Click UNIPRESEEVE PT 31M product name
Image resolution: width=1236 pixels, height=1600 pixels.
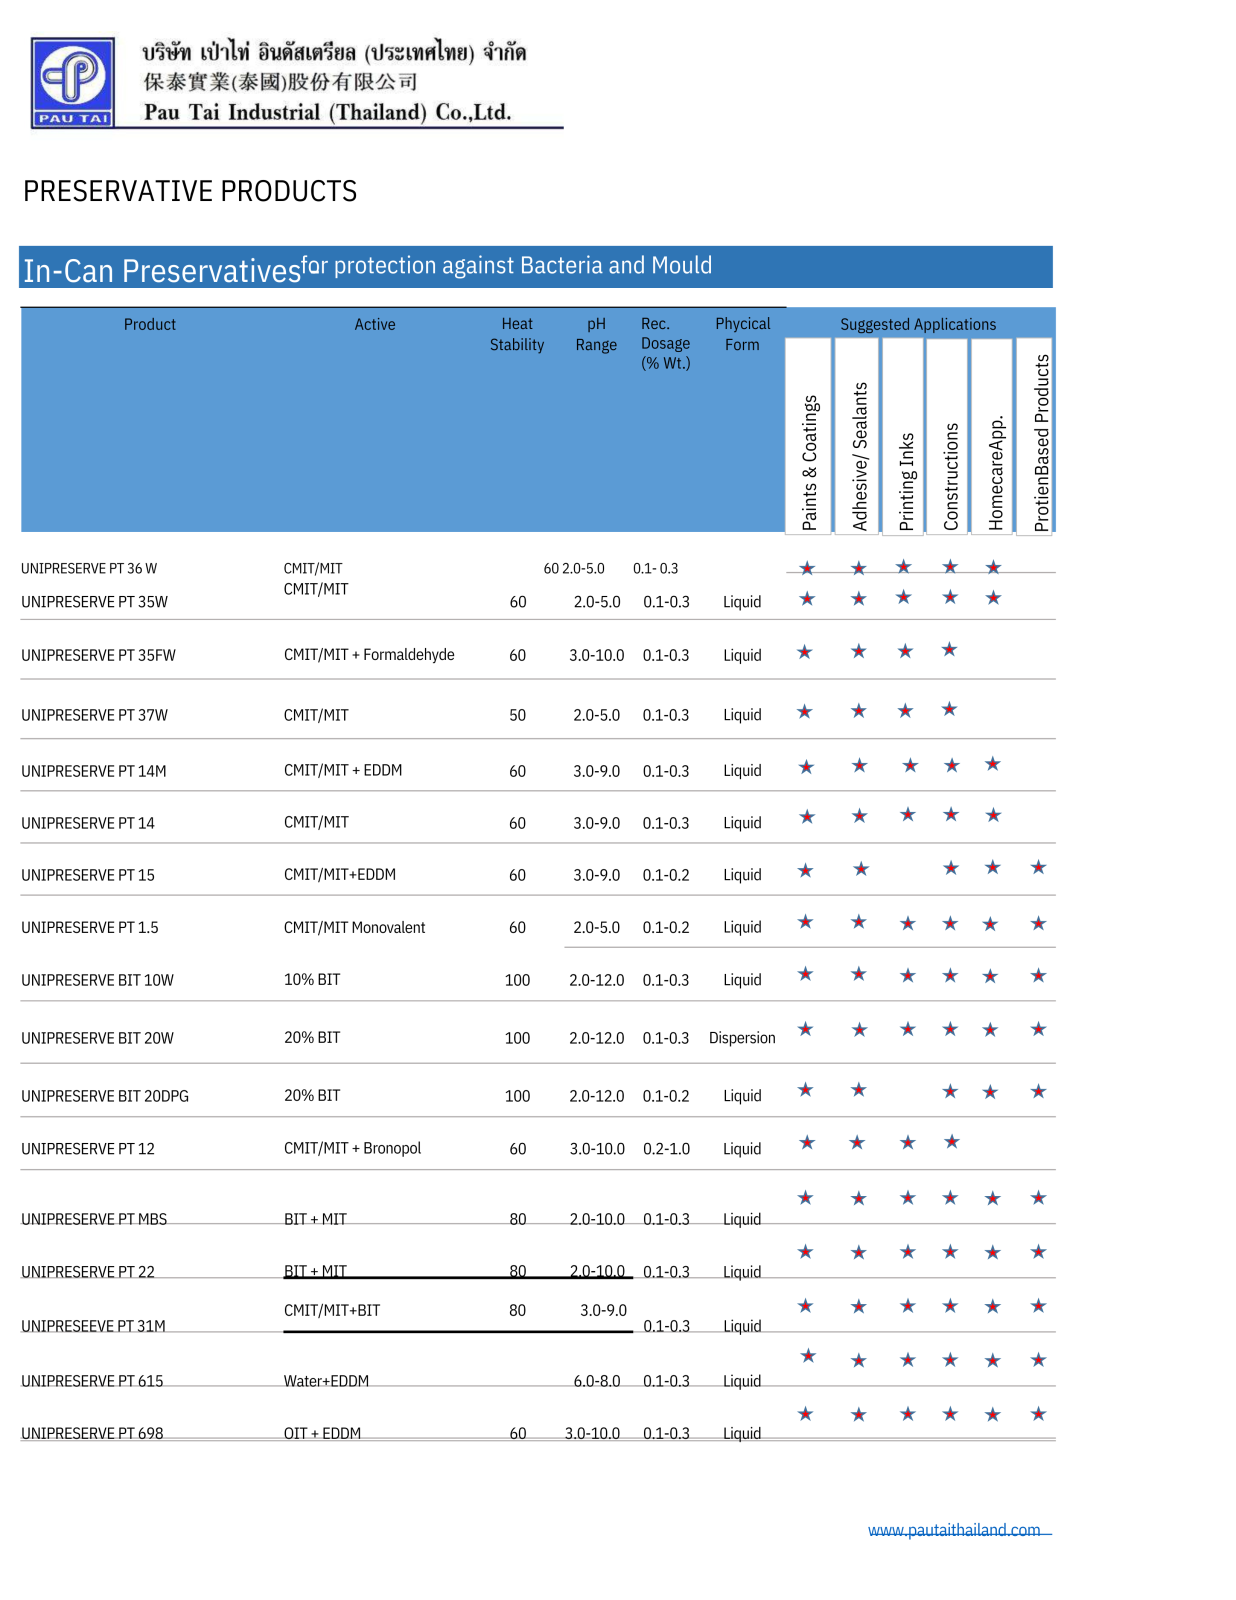pos(93,1326)
